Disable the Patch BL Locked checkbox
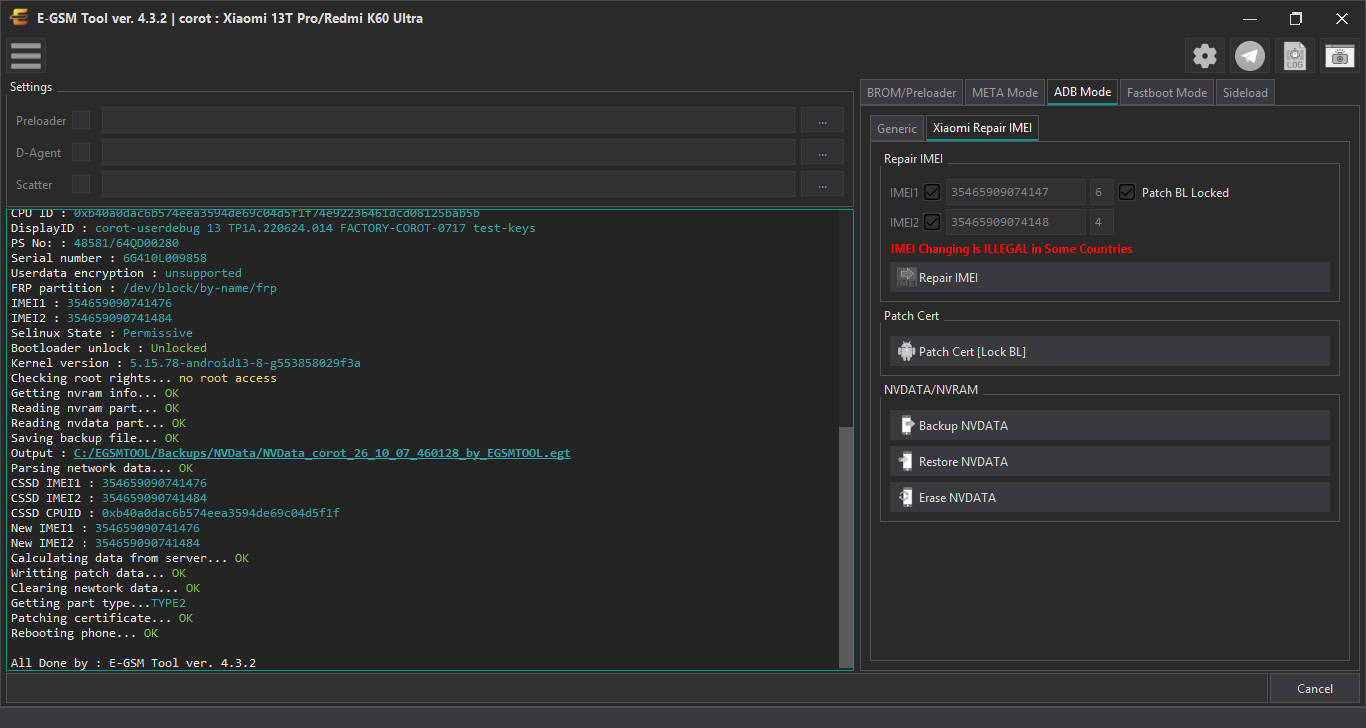 [1127, 192]
